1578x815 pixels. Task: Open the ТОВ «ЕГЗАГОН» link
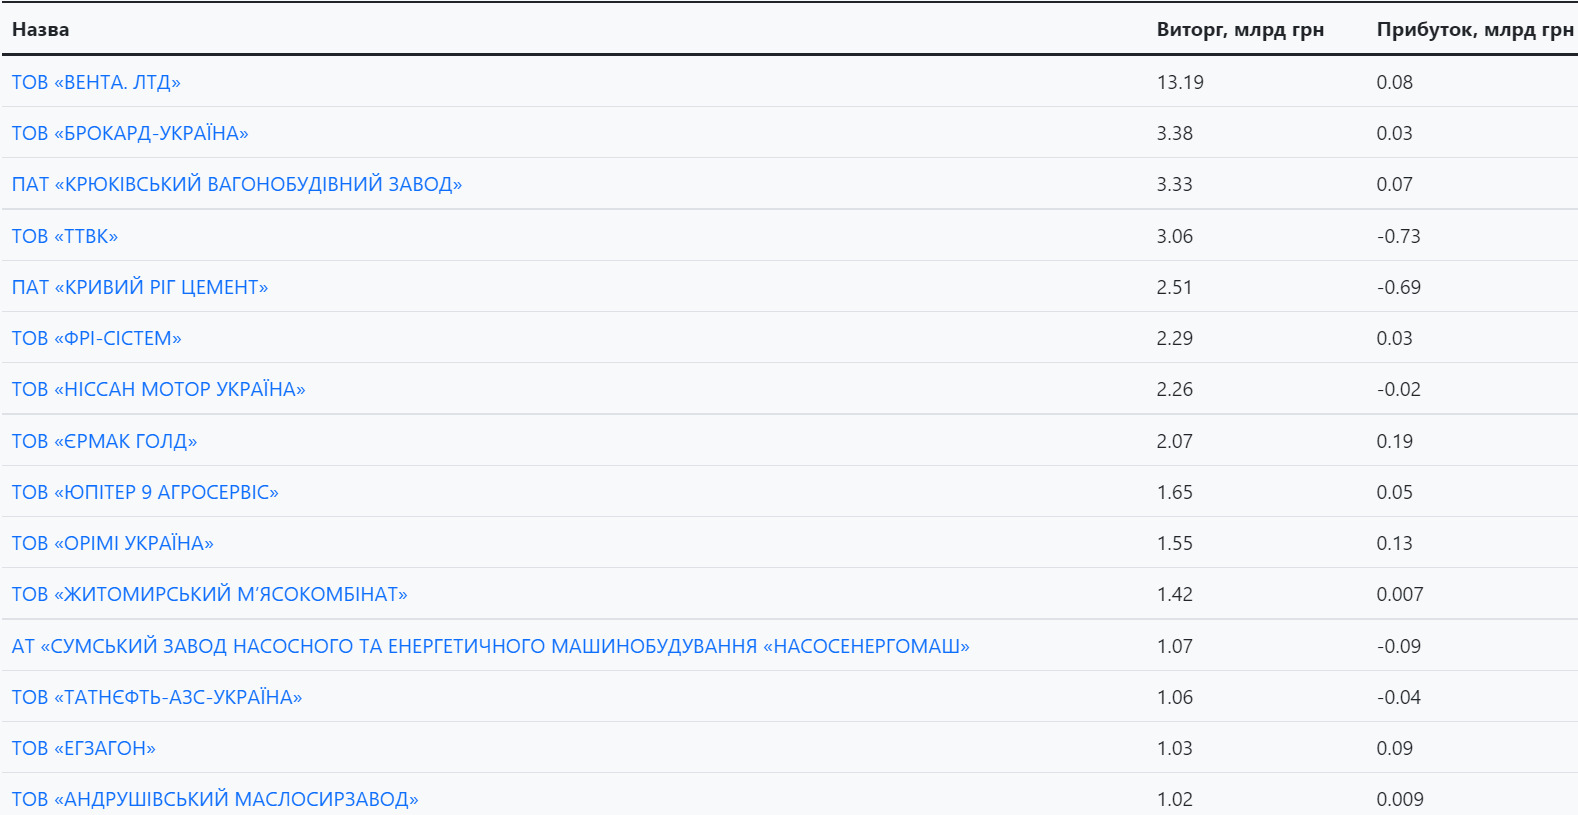[84, 748]
